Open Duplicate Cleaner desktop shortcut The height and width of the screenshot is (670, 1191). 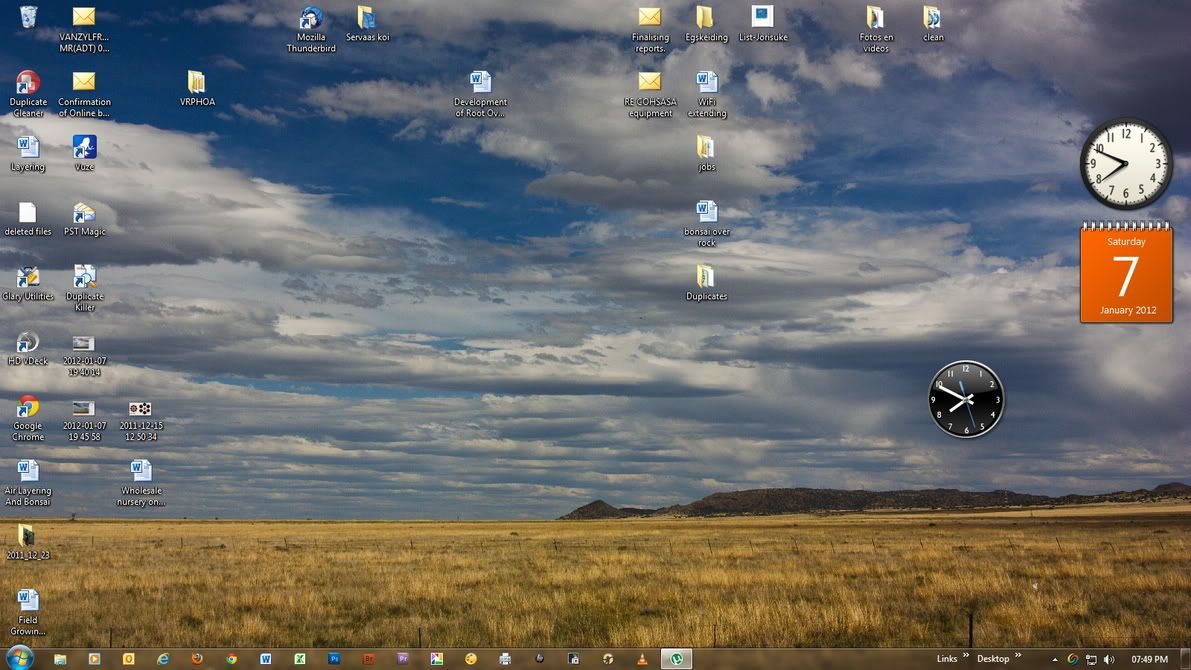point(28,84)
